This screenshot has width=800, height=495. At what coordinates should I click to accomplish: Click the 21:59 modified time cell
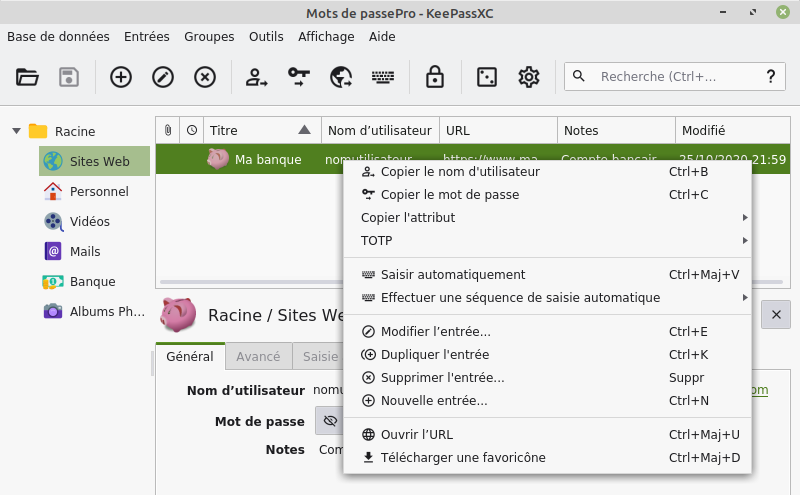tap(769, 160)
